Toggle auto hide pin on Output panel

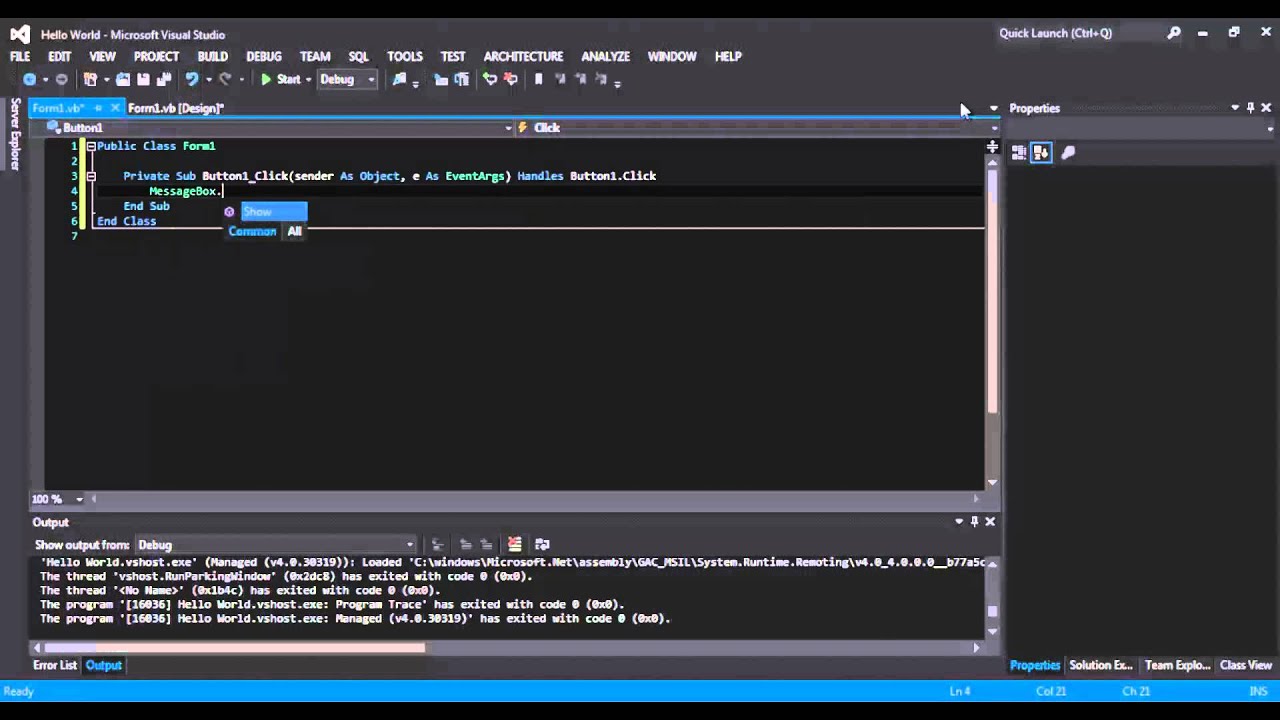[974, 522]
